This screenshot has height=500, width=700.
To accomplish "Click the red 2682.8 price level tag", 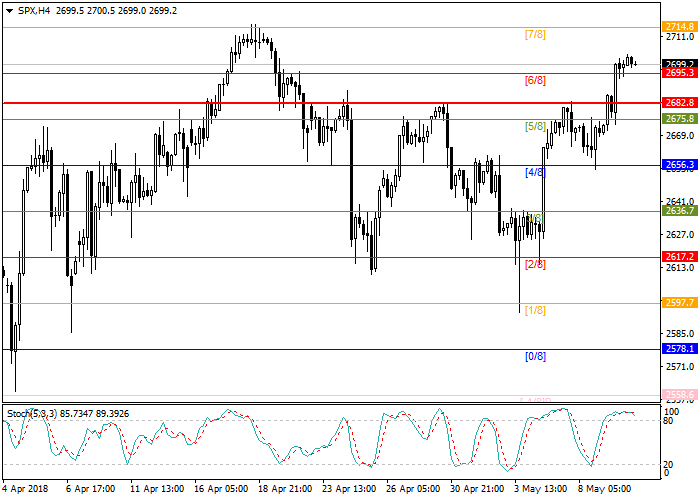I will 679,103.
